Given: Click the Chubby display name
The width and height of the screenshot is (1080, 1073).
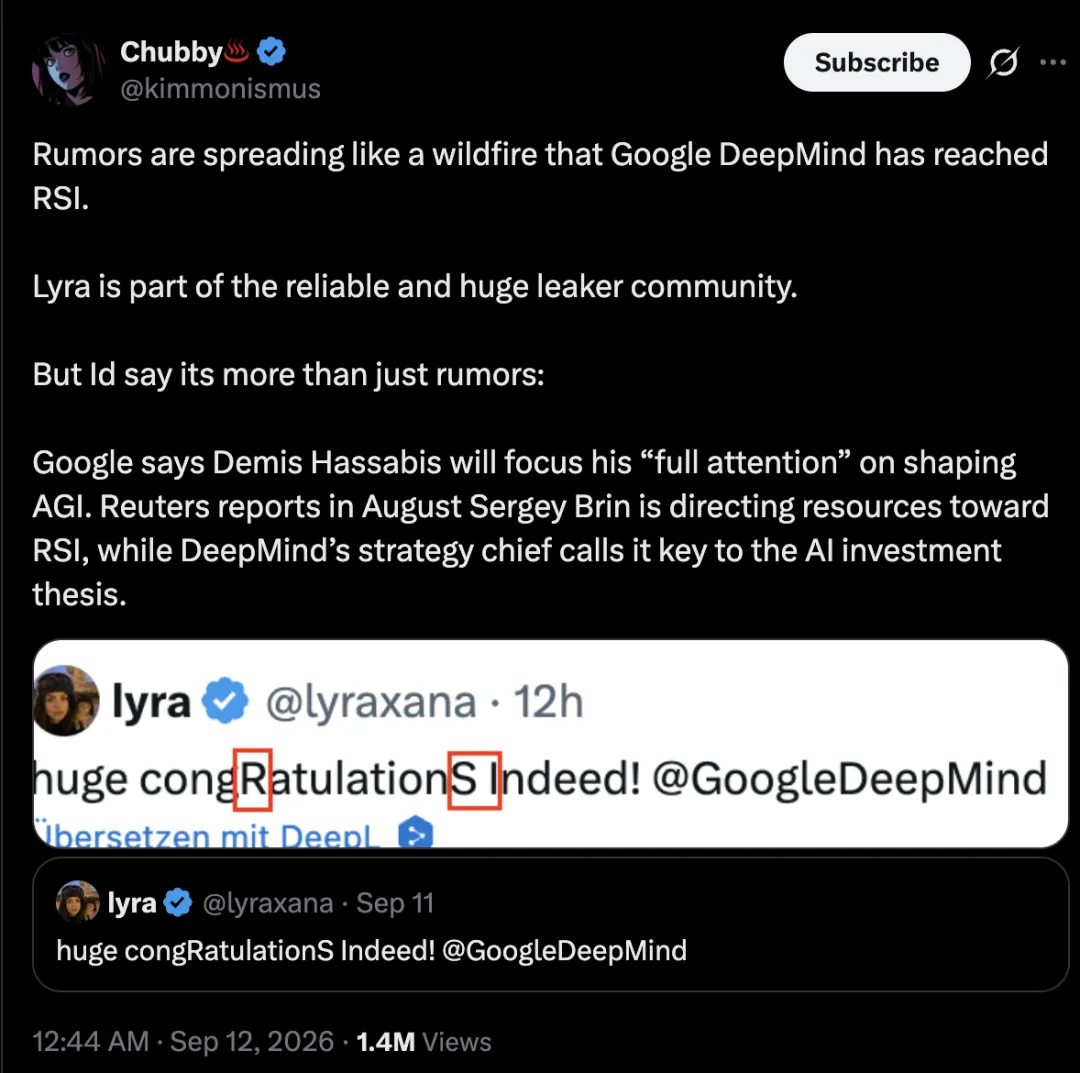Looking at the screenshot, I should (171, 52).
